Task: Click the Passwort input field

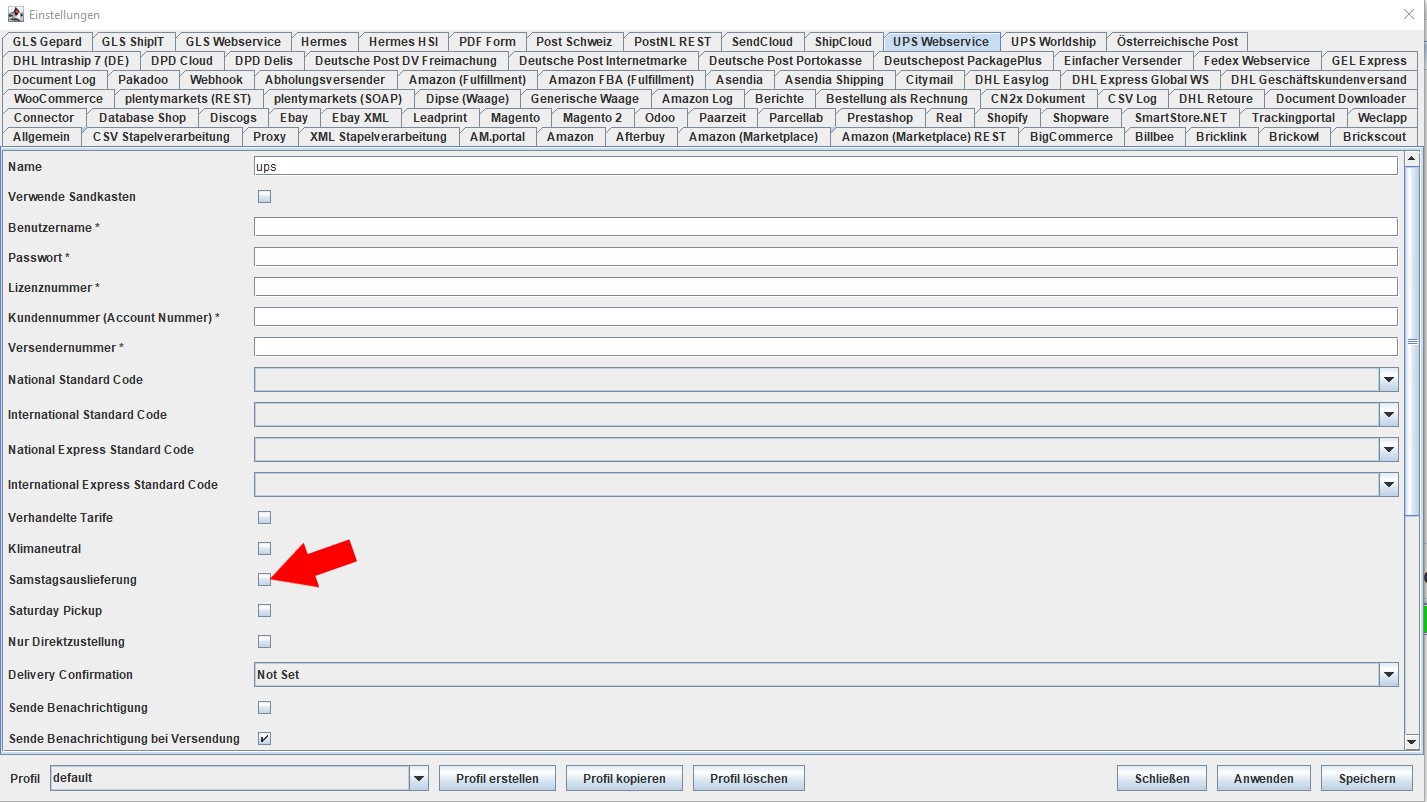Action: tap(826, 257)
